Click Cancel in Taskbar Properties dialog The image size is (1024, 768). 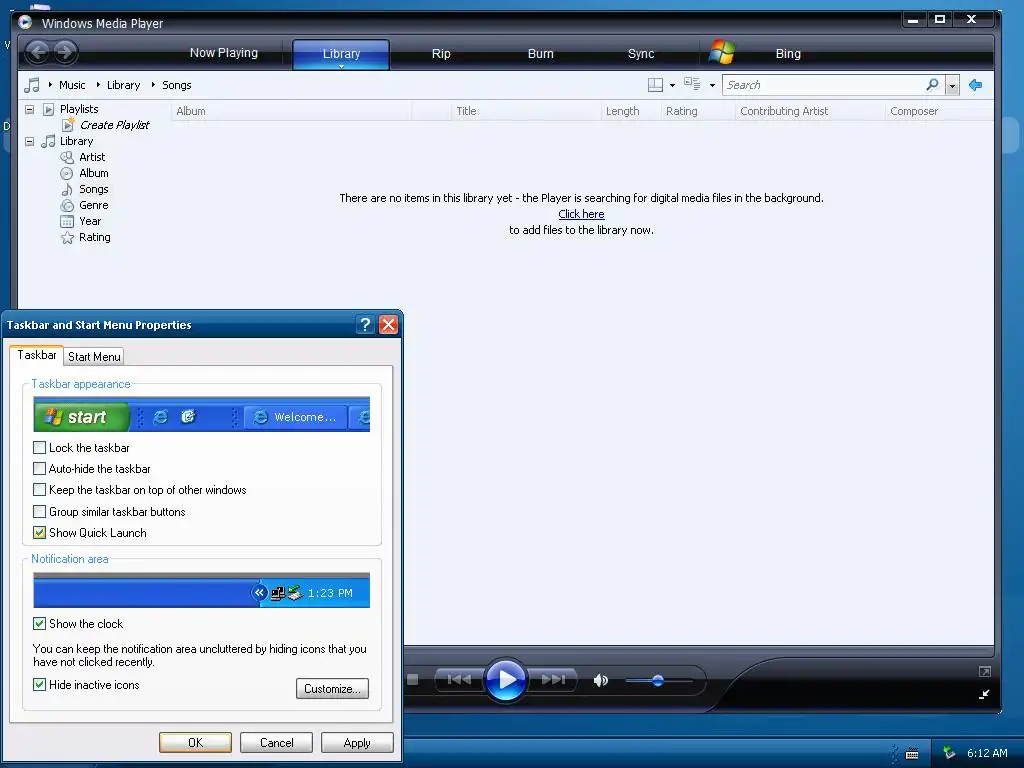pos(276,743)
